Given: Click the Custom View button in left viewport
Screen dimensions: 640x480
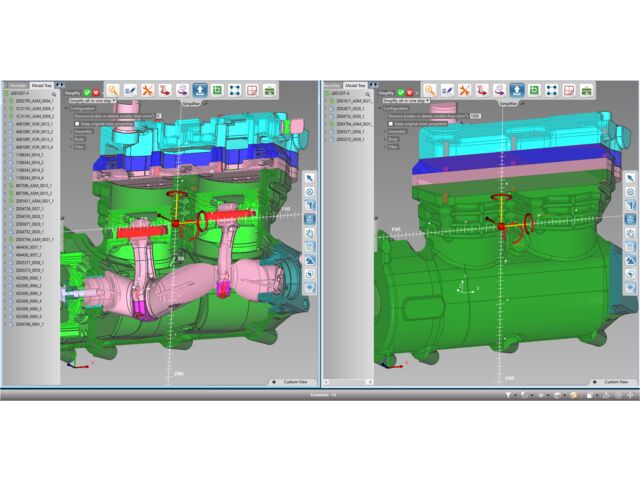Looking at the screenshot, I should click(293, 383).
